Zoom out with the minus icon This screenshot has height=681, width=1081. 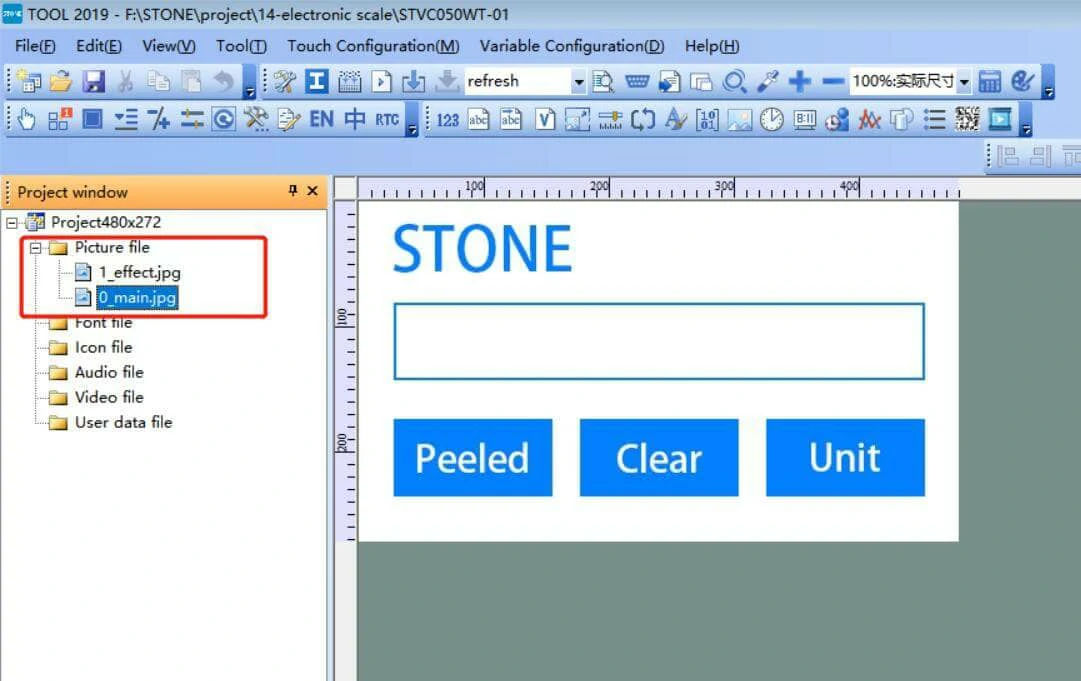[833, 81]
